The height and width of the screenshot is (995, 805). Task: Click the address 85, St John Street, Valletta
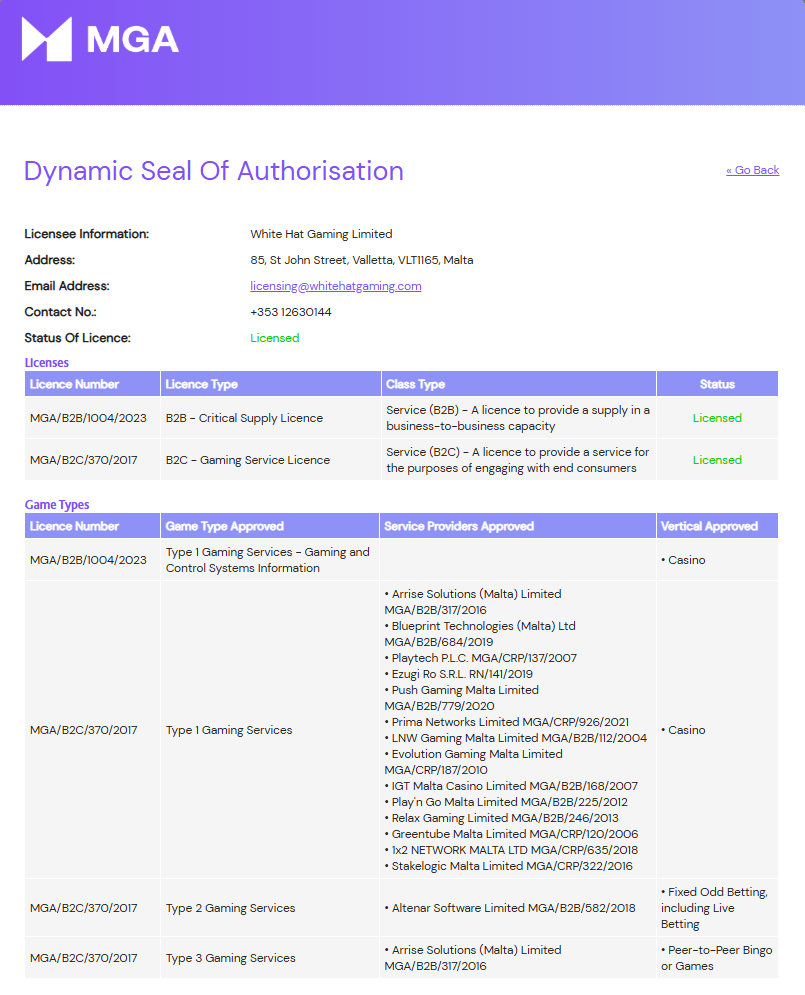pos(362,260)
